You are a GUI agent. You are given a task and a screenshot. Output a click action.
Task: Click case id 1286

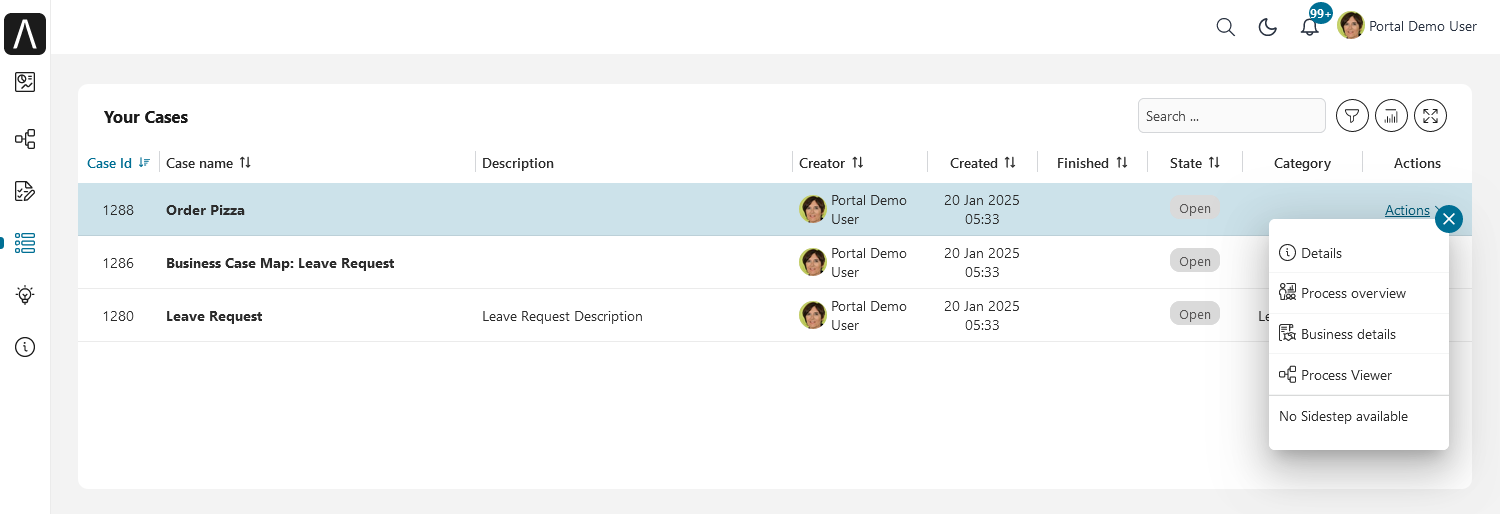(x=118, y=263)
